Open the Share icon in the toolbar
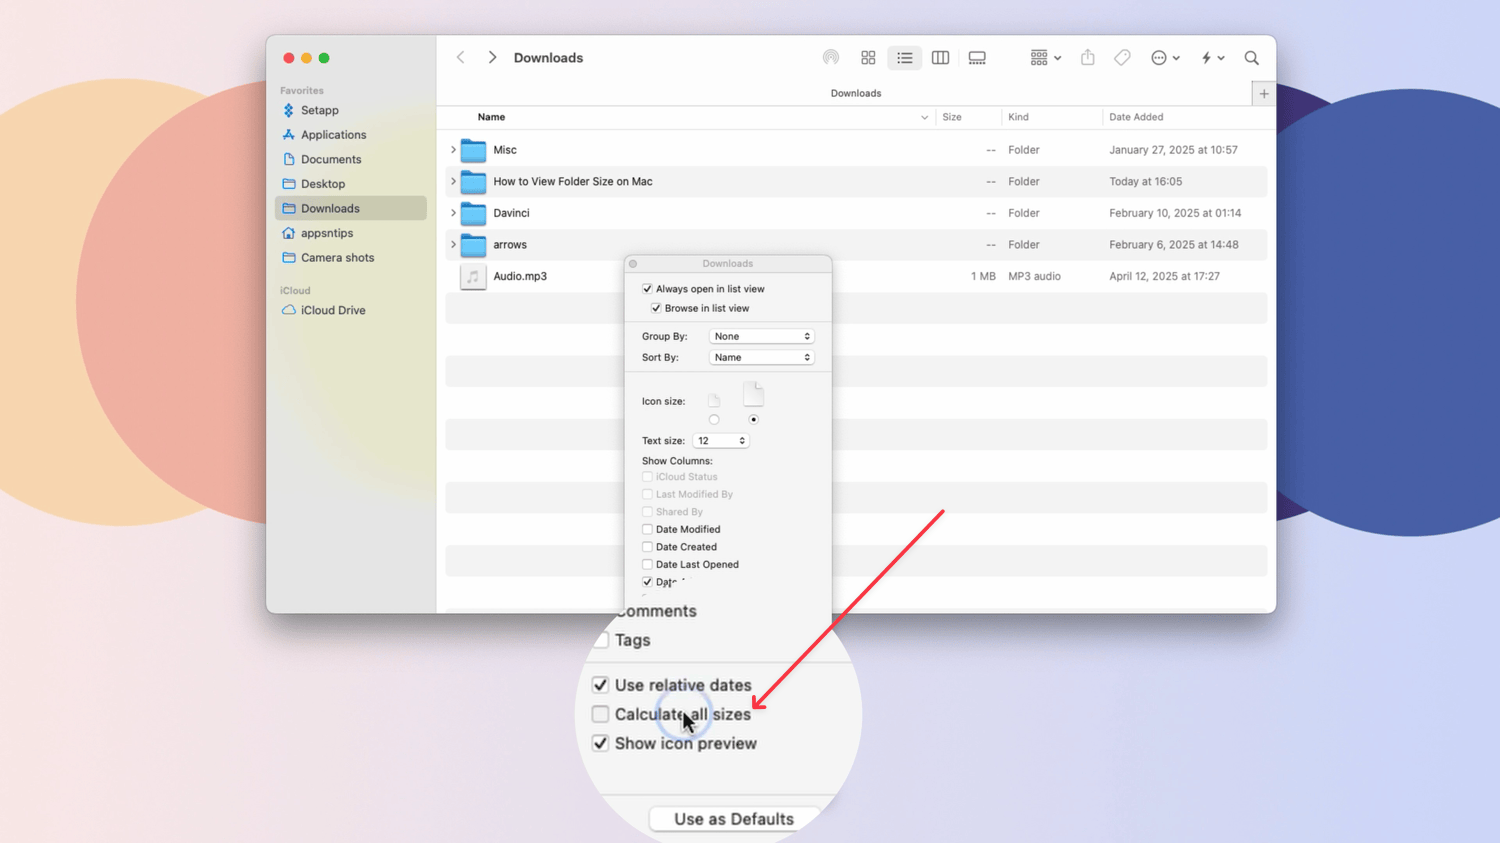1500x843 pixels. [x=1088, y=57]
